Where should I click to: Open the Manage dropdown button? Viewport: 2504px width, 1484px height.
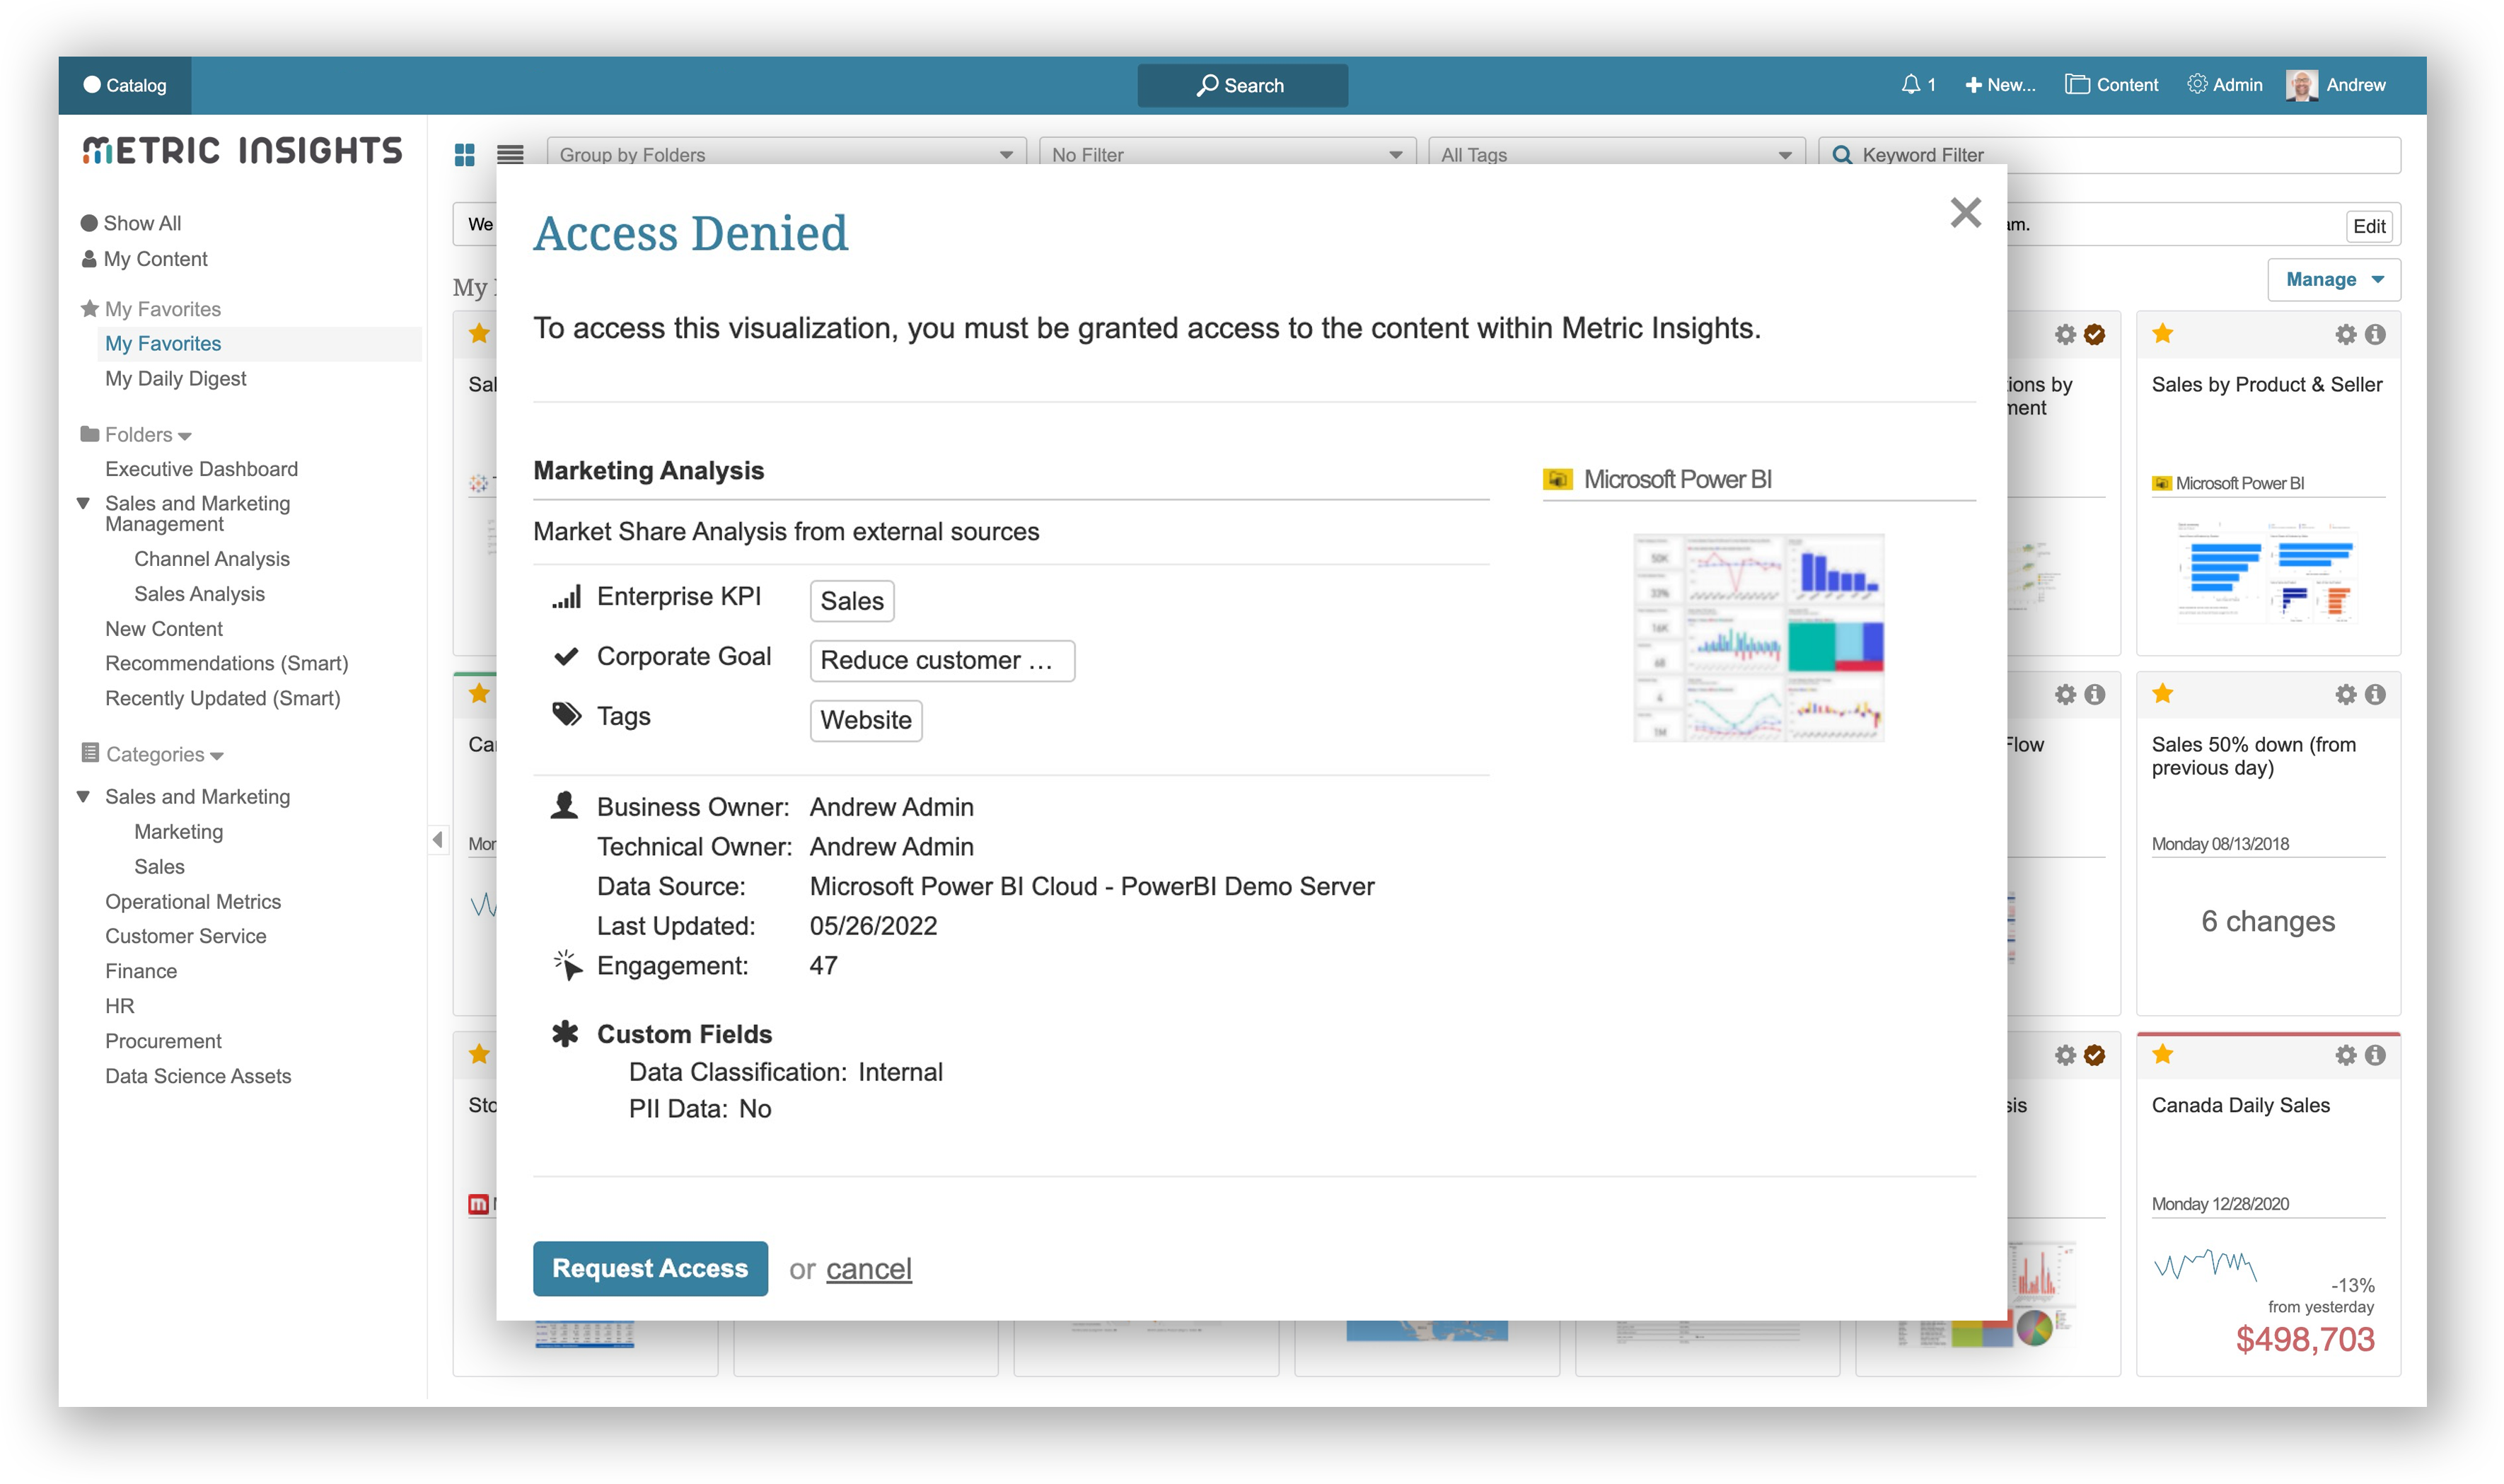[2333, 279]
